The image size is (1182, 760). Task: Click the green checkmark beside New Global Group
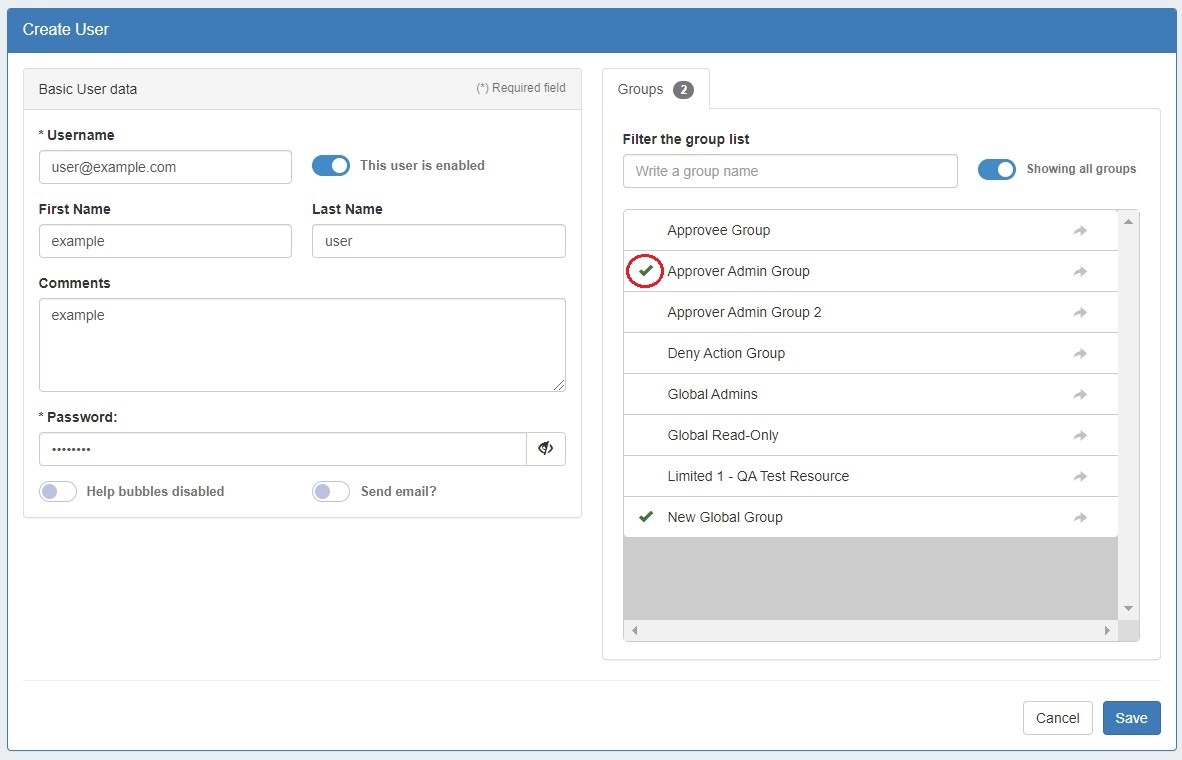coord(646,517)
